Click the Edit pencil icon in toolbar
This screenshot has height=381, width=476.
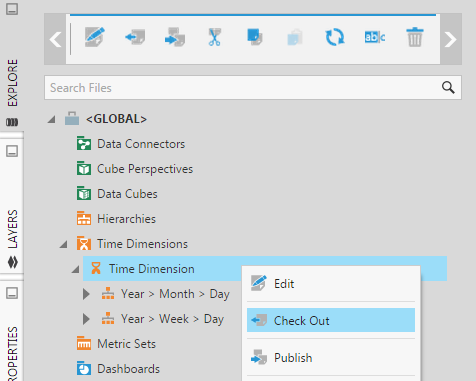point(95,37)
